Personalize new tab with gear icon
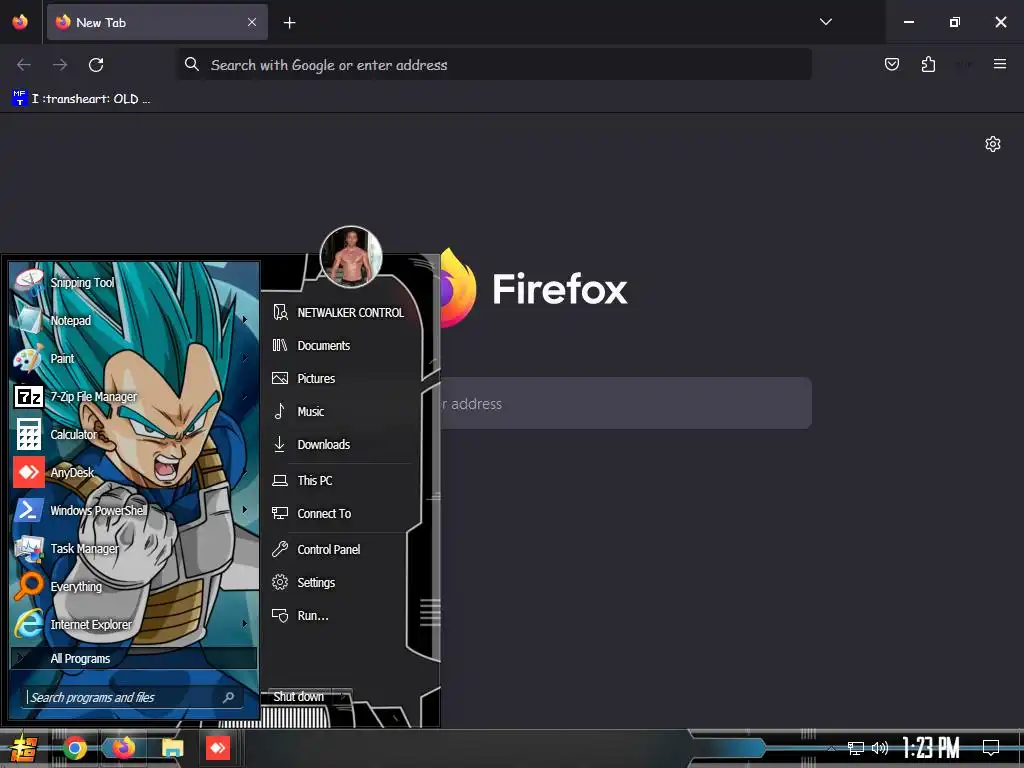The width and height of the screenshot is (1024, 768). tap(993, 144)
